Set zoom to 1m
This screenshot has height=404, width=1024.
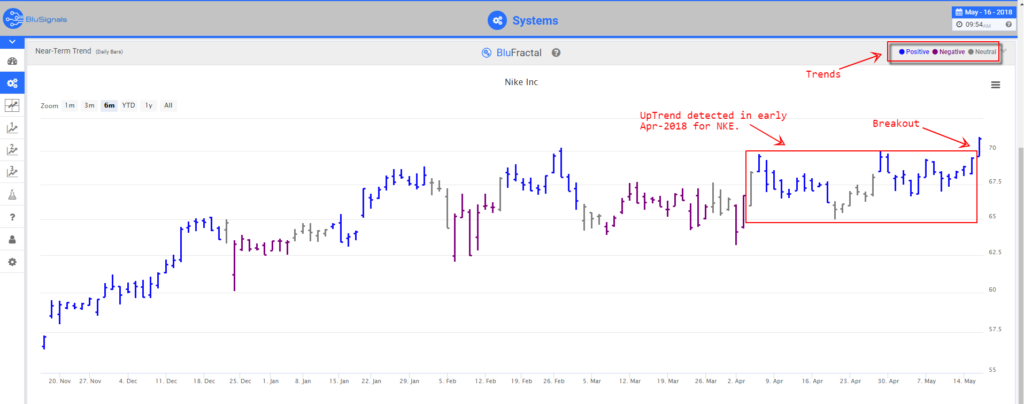coord(69,105)
